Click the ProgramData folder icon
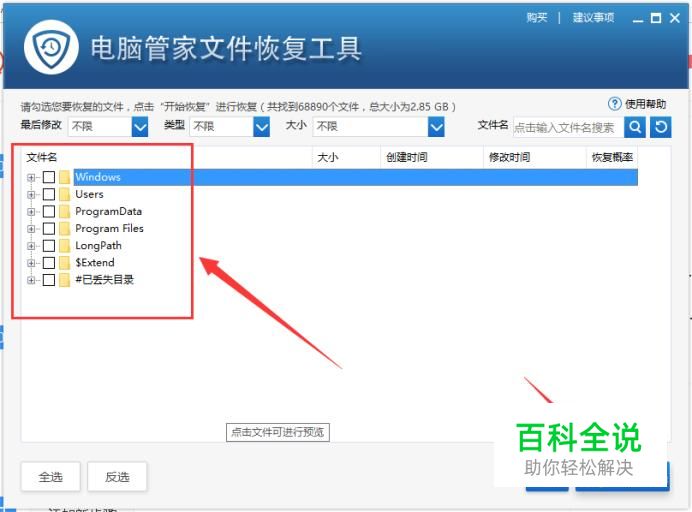 (x=65, y=211)
